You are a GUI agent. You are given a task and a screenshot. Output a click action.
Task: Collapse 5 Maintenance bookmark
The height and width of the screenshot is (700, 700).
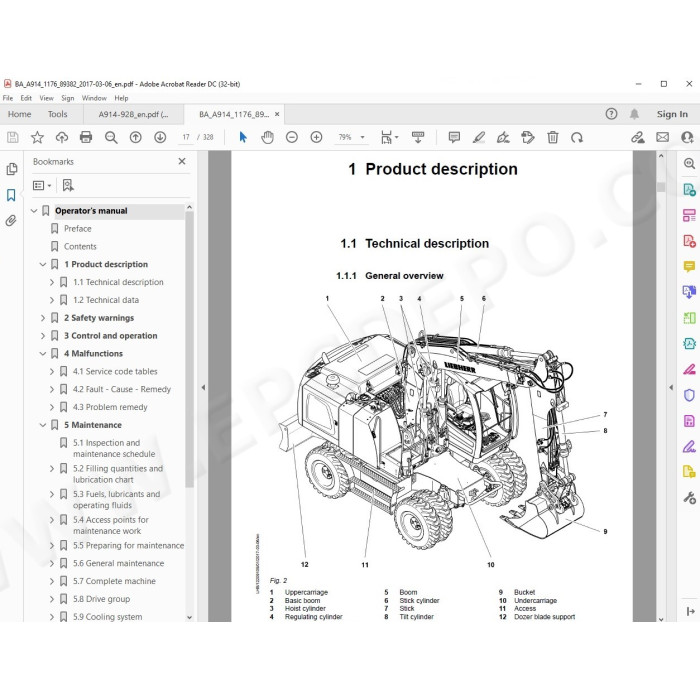point(43,425)
